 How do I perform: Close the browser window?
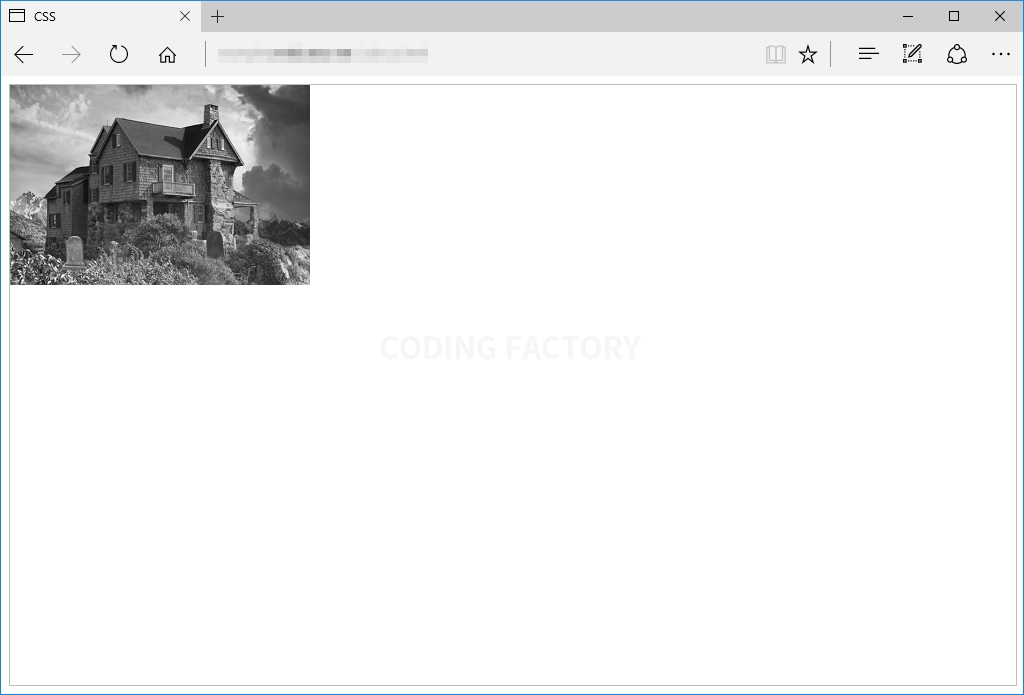(x=999, y=16)
